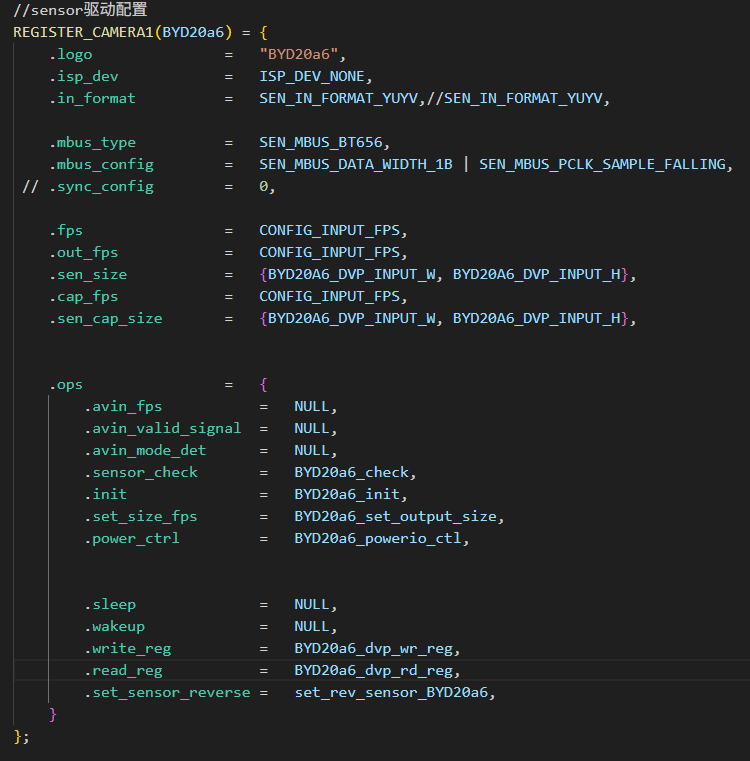Select BYD20a6_set_output_size function name
The height and width of the screenshot is (761, 750).
tap(396, 517)
